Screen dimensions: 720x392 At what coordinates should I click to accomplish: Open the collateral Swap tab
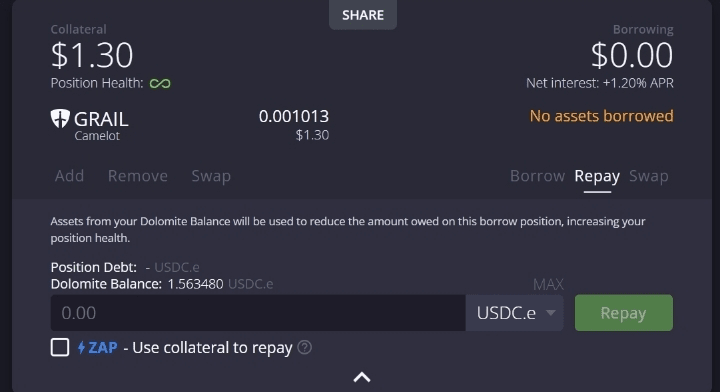click(x=211, y=176)
